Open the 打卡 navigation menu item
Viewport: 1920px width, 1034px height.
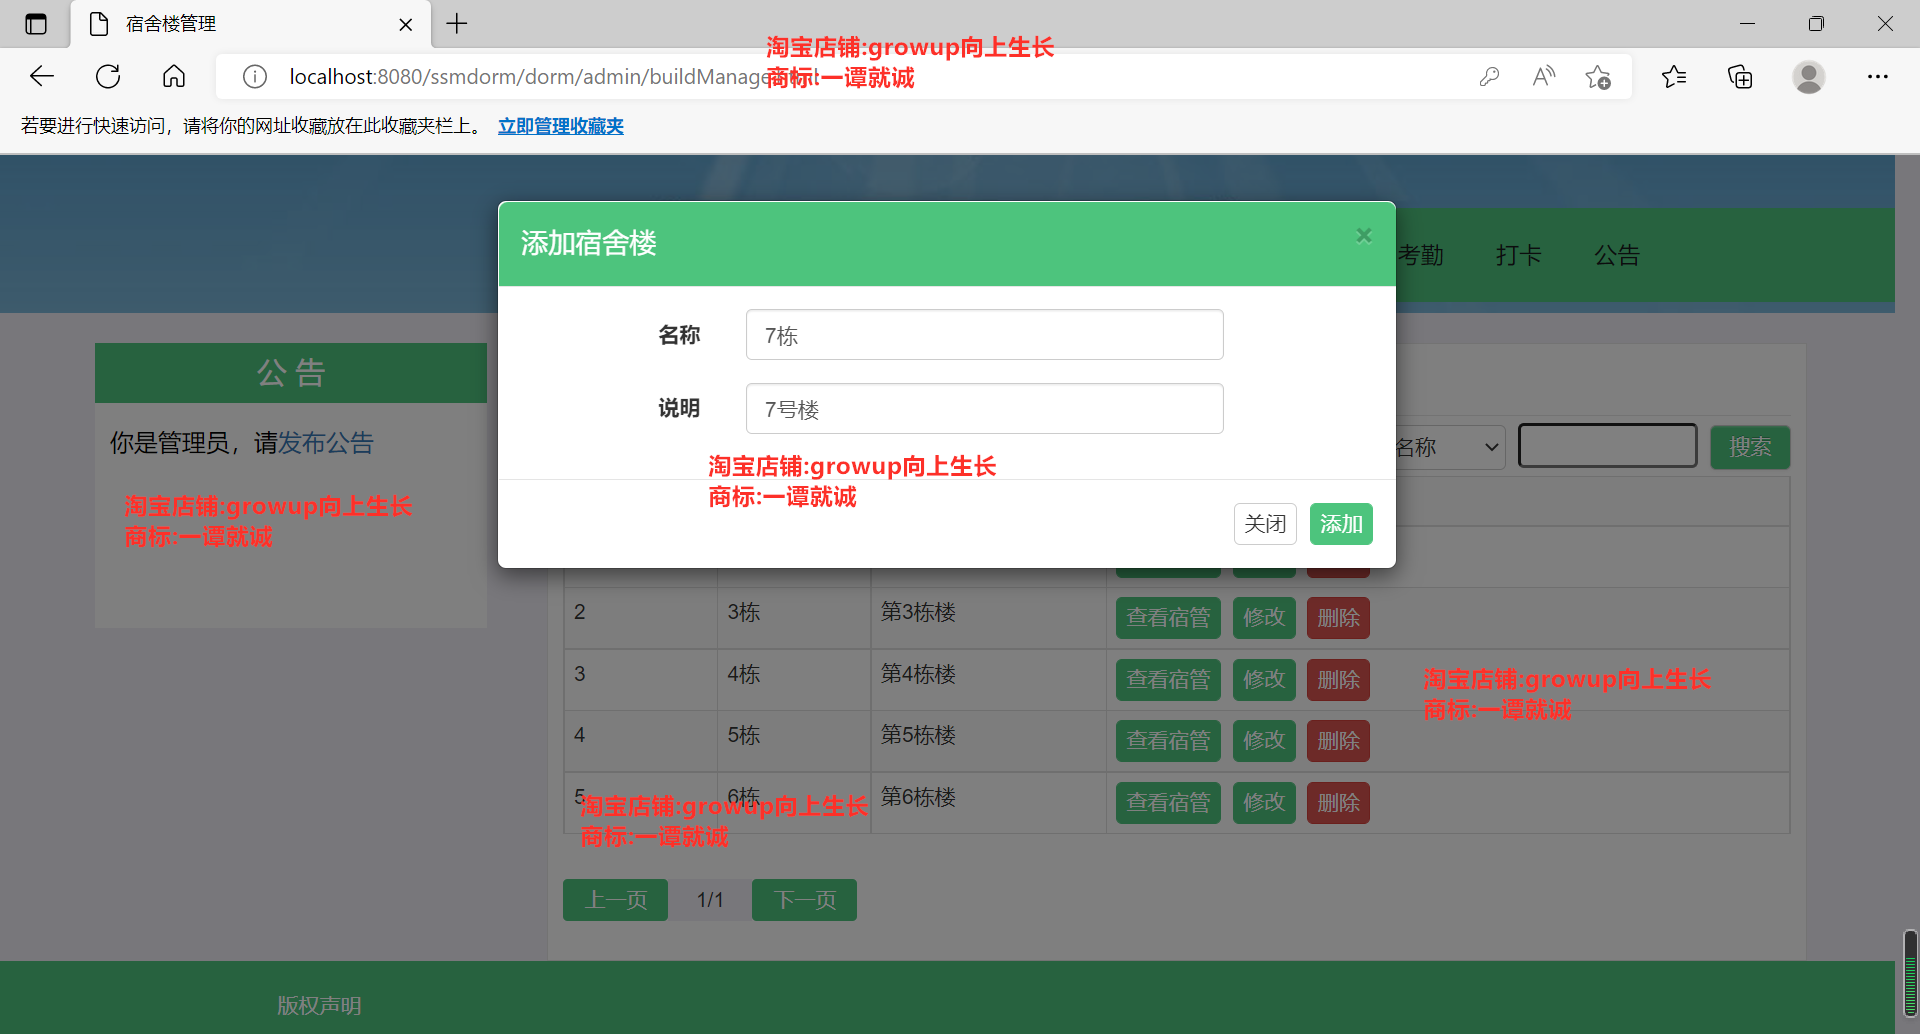pos(1518,255)
